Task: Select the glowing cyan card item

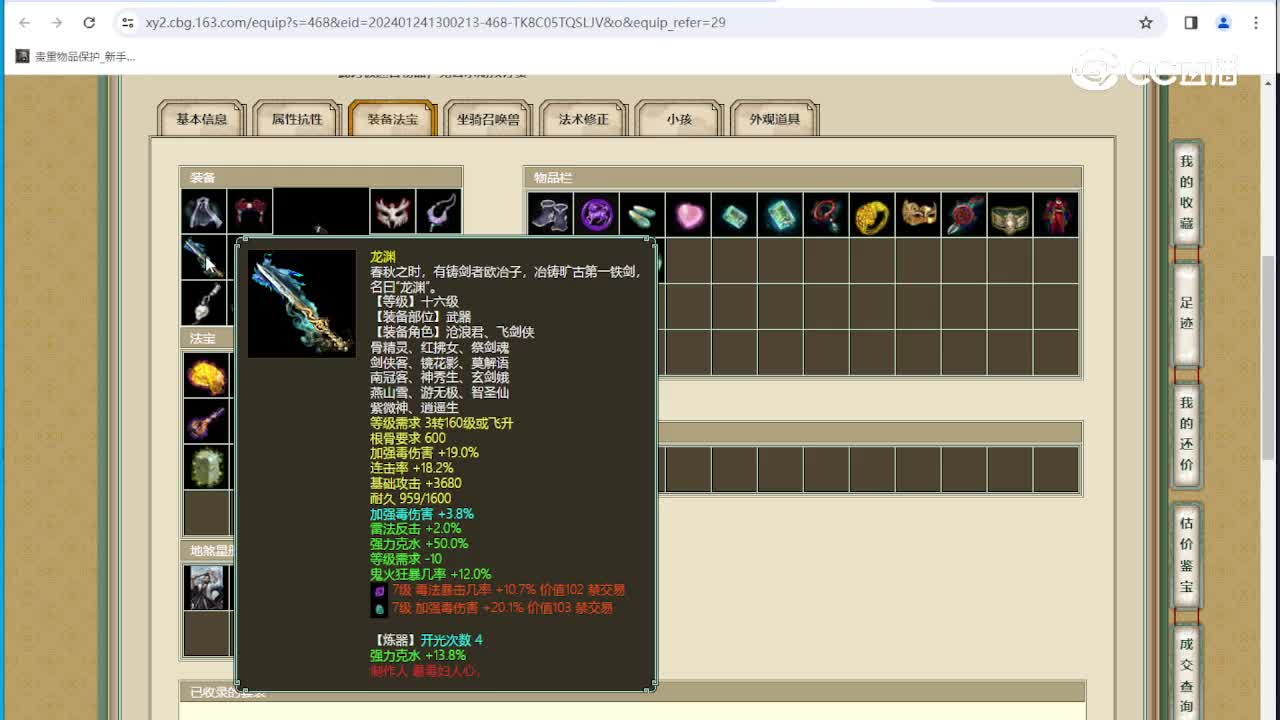Action: tap(780, 214)
